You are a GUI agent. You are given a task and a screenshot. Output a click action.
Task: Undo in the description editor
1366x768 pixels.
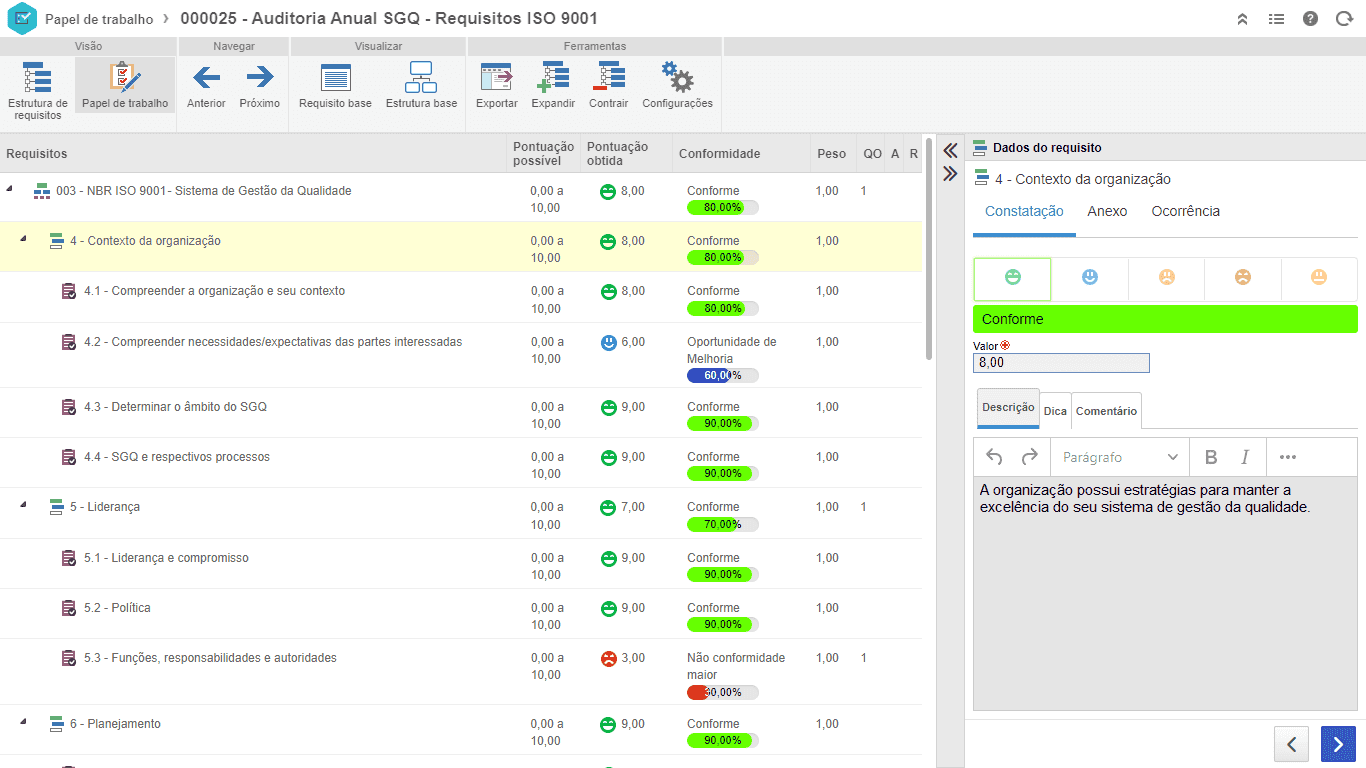(994, 457)
